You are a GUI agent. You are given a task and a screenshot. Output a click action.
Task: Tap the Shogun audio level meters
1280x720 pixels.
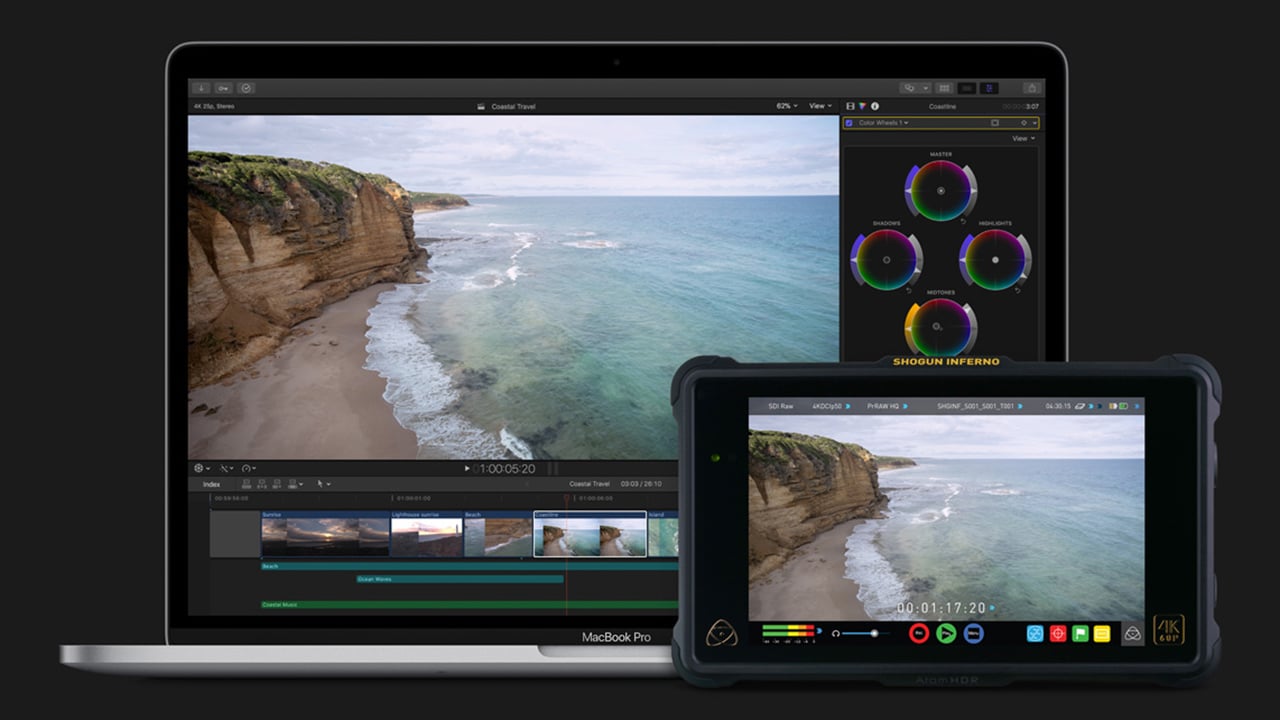(789, 633)
